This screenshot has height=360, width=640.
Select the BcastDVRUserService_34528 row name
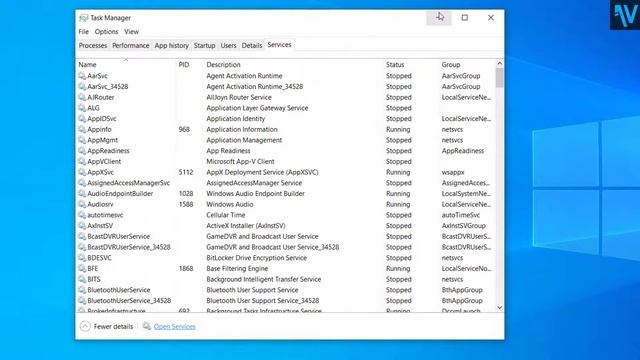129,247
